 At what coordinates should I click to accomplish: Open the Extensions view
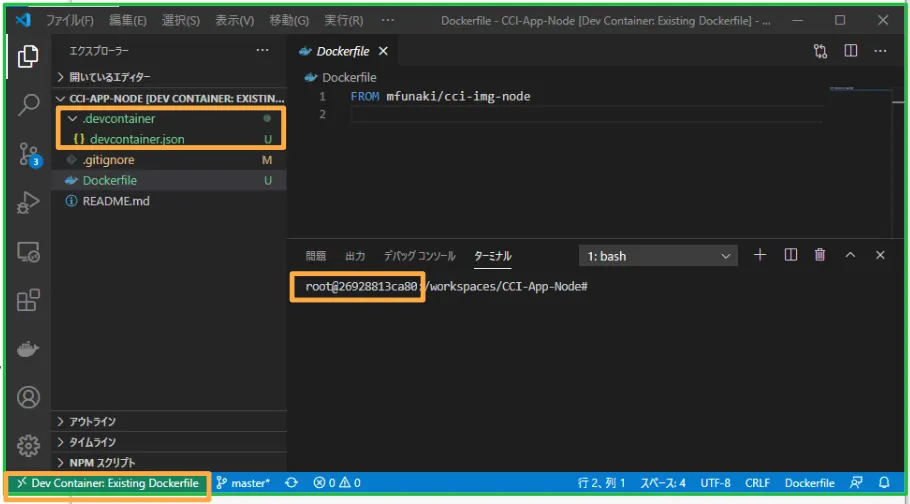point(28,300)
